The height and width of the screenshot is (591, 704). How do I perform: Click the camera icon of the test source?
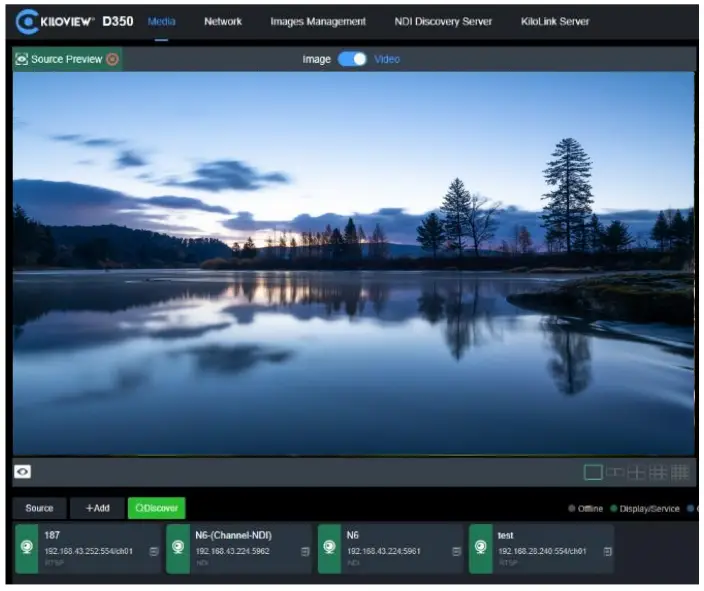click(x=481, y=549)
